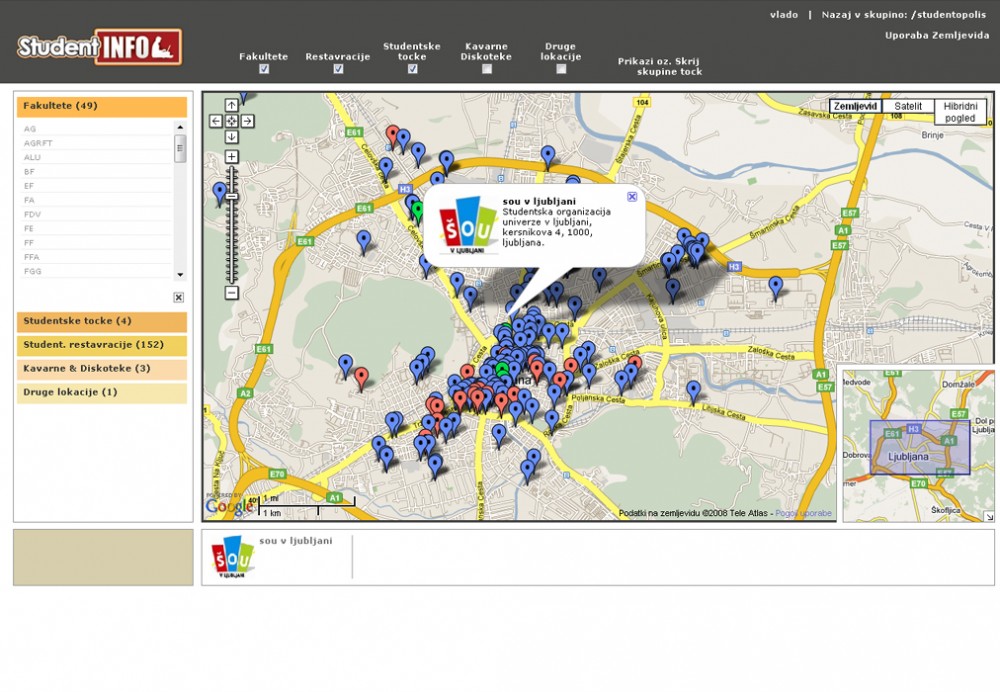Image resolution: width=1000 pixels, height=692 pixels.
Task: Expand the Kavarne & Diskoteke (3) section
Action: (101, 369)
